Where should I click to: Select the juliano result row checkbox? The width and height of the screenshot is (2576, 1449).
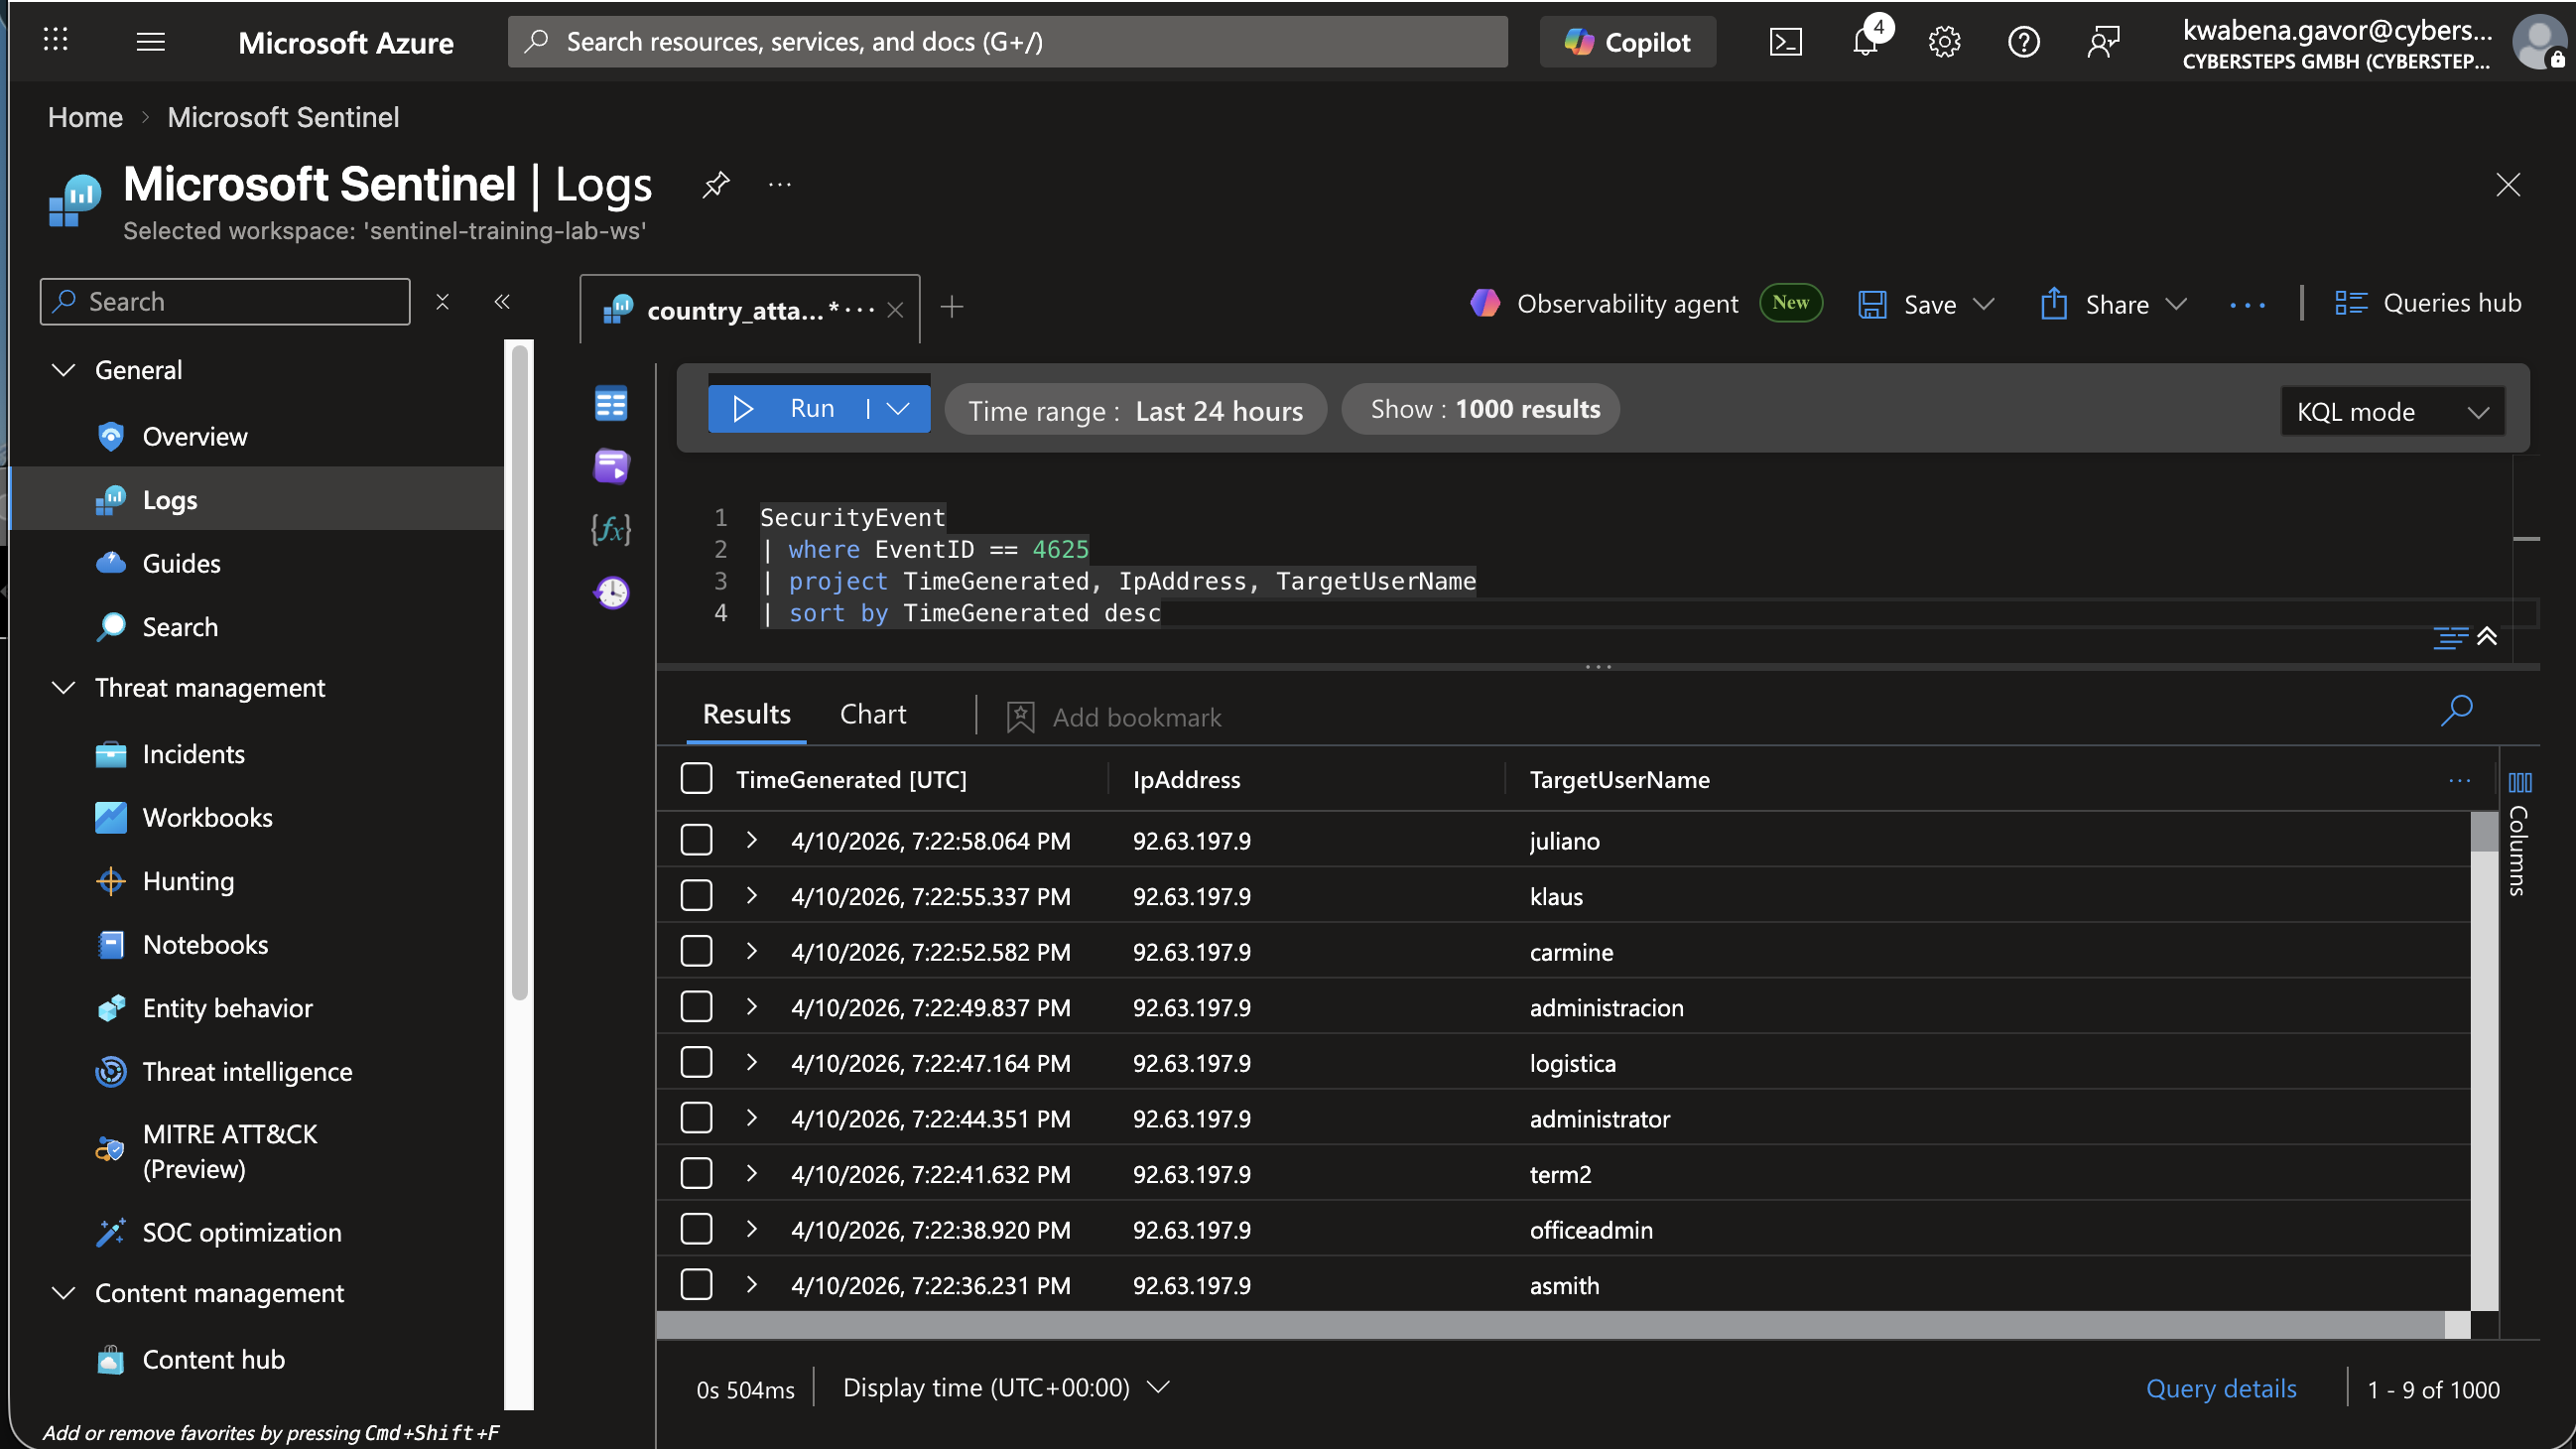pyautogui.click(x=696, y=840)
